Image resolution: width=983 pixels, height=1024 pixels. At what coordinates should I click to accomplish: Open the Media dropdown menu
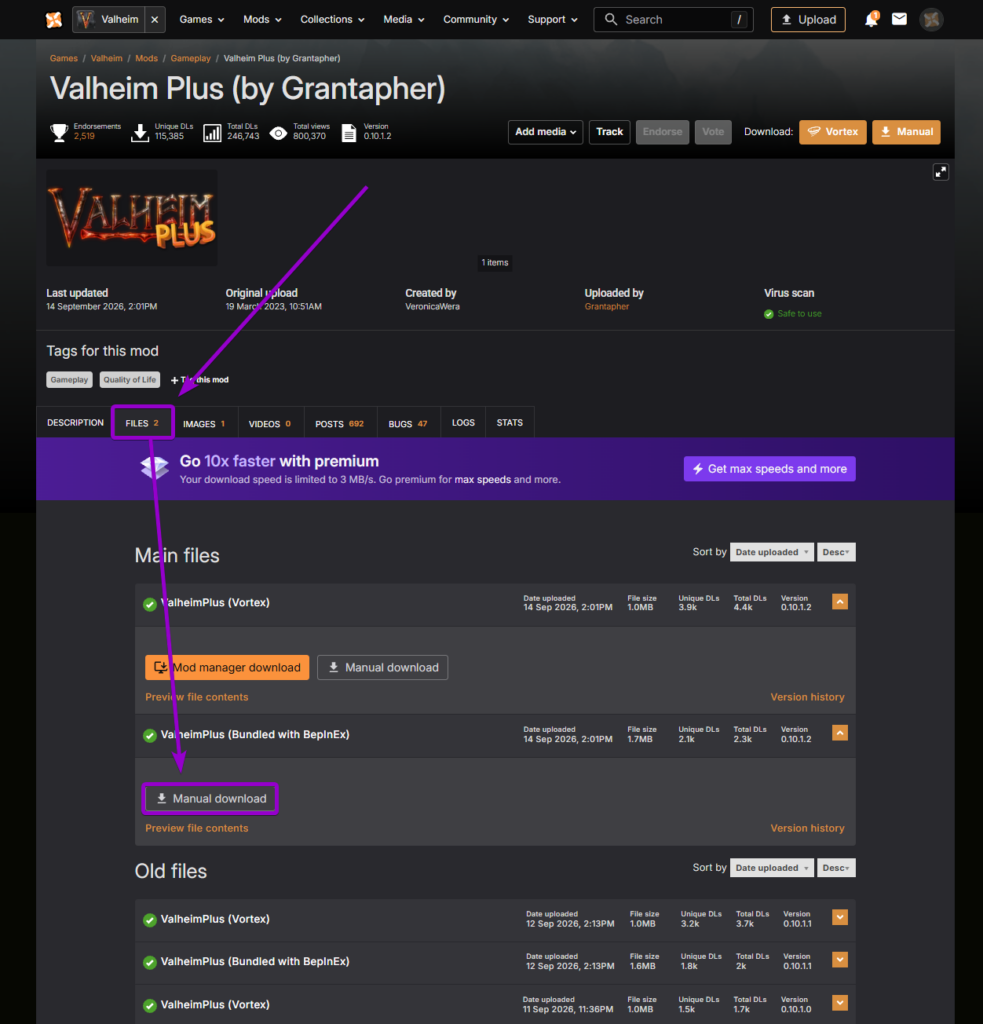click(404, 20)
